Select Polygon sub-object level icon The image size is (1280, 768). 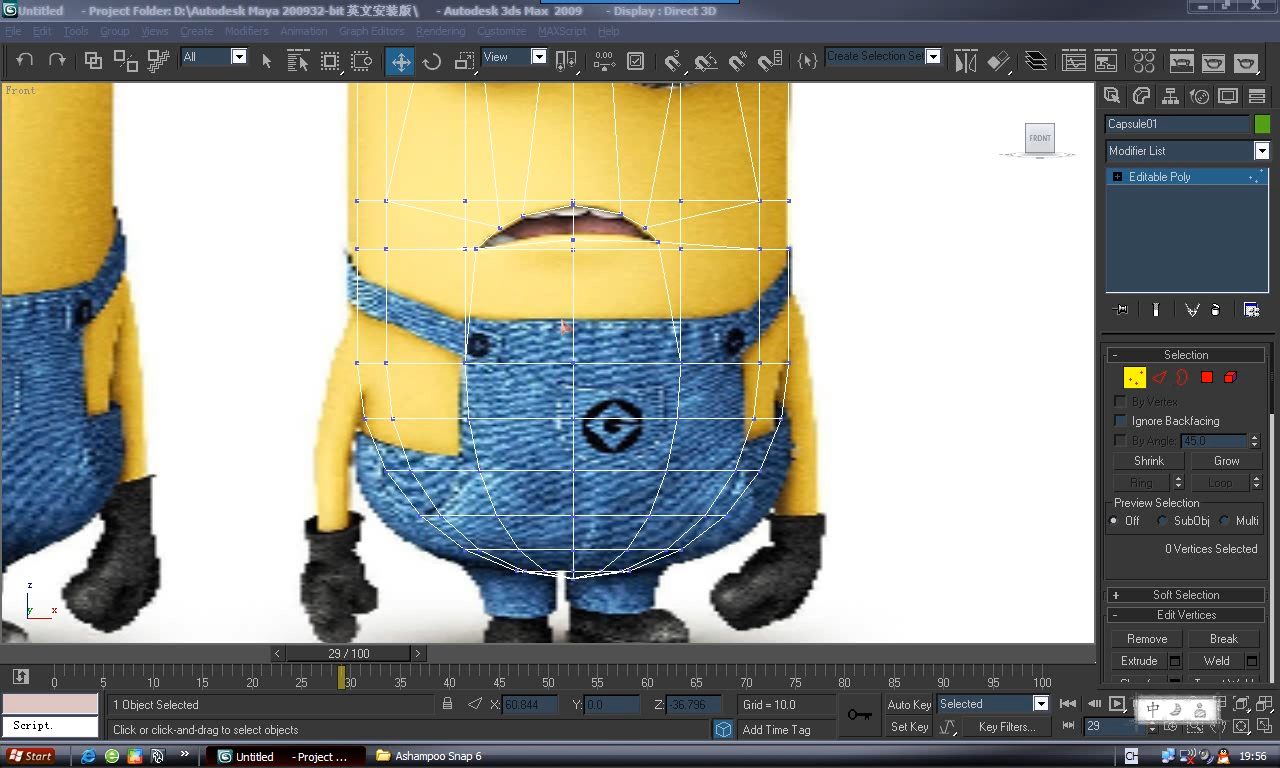click(x=1207, y=377)
